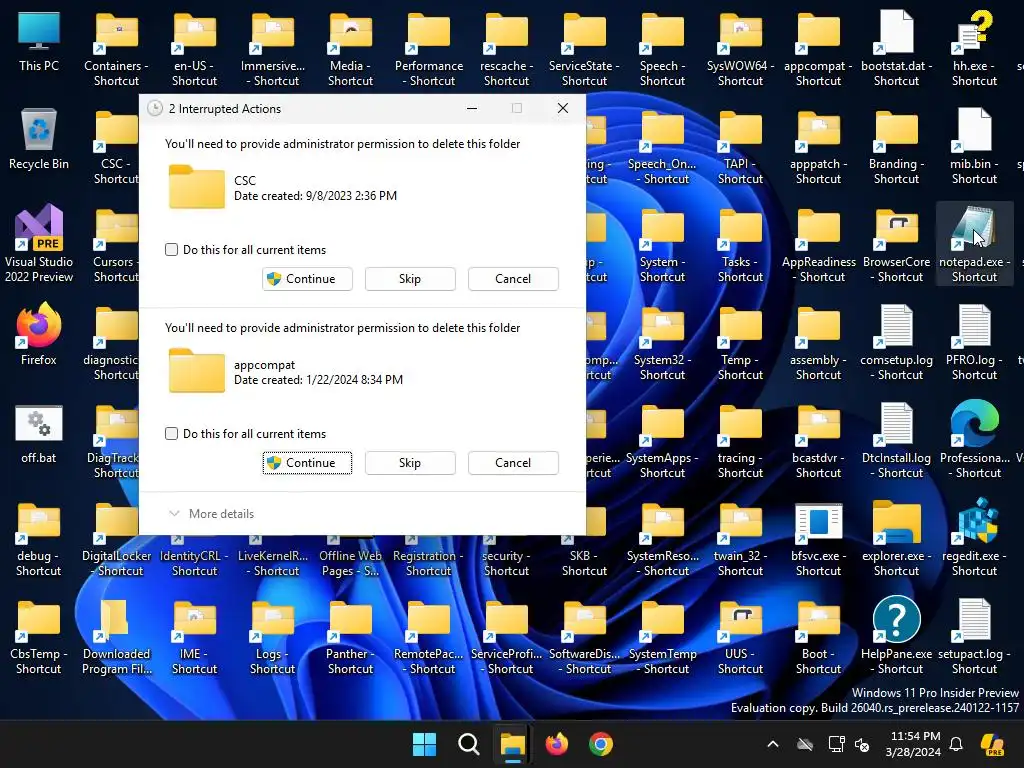Check 'Do this for all' for CSC folder
This screenshot has height=768, width=1024.
[171, 249]
